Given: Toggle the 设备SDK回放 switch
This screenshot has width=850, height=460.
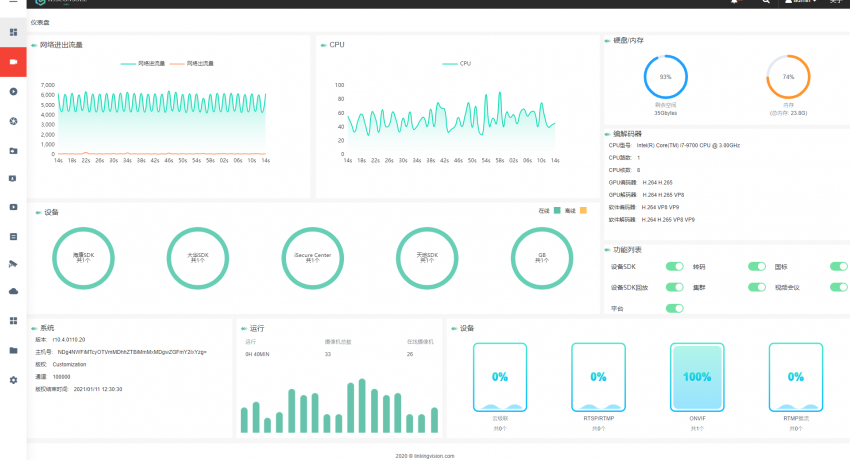Looking at the screenshot, I should (674, 287).
